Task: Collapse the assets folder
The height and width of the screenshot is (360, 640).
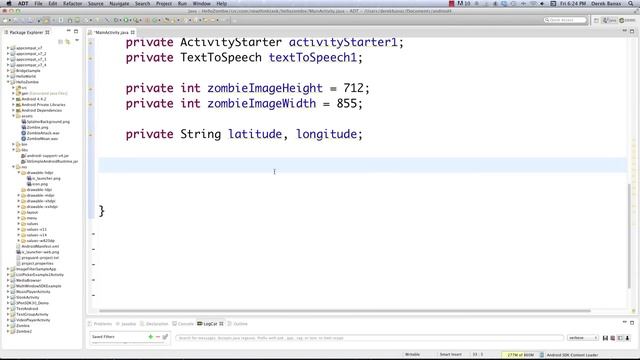Action: [13, 116]
